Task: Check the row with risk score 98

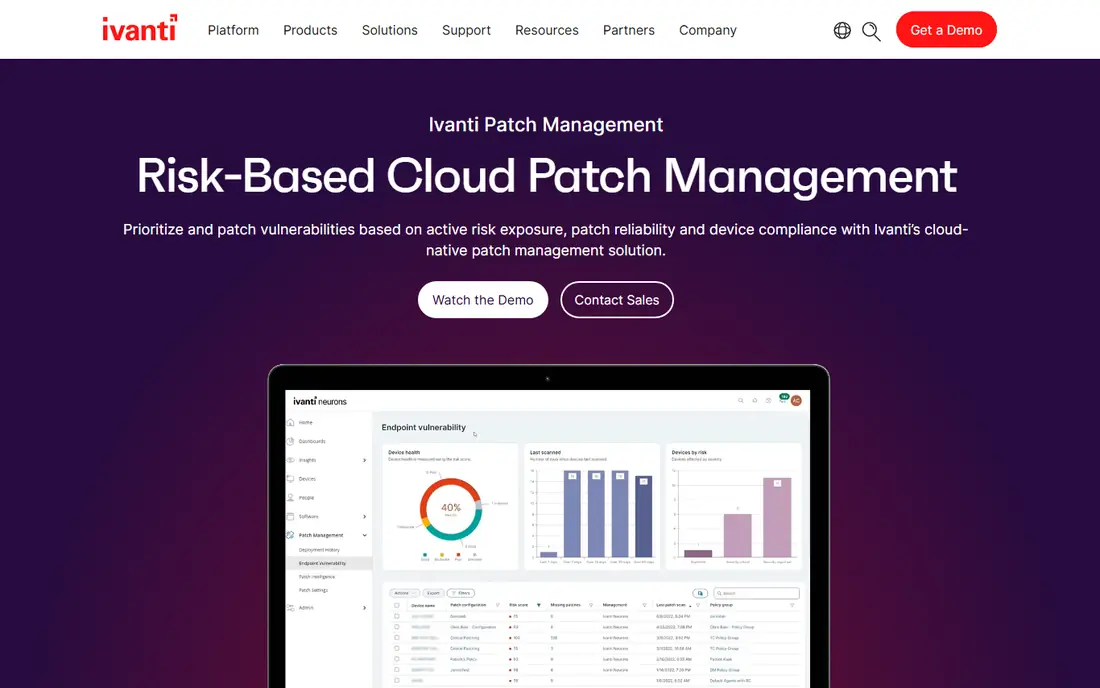Action: [x=396, y=670]
